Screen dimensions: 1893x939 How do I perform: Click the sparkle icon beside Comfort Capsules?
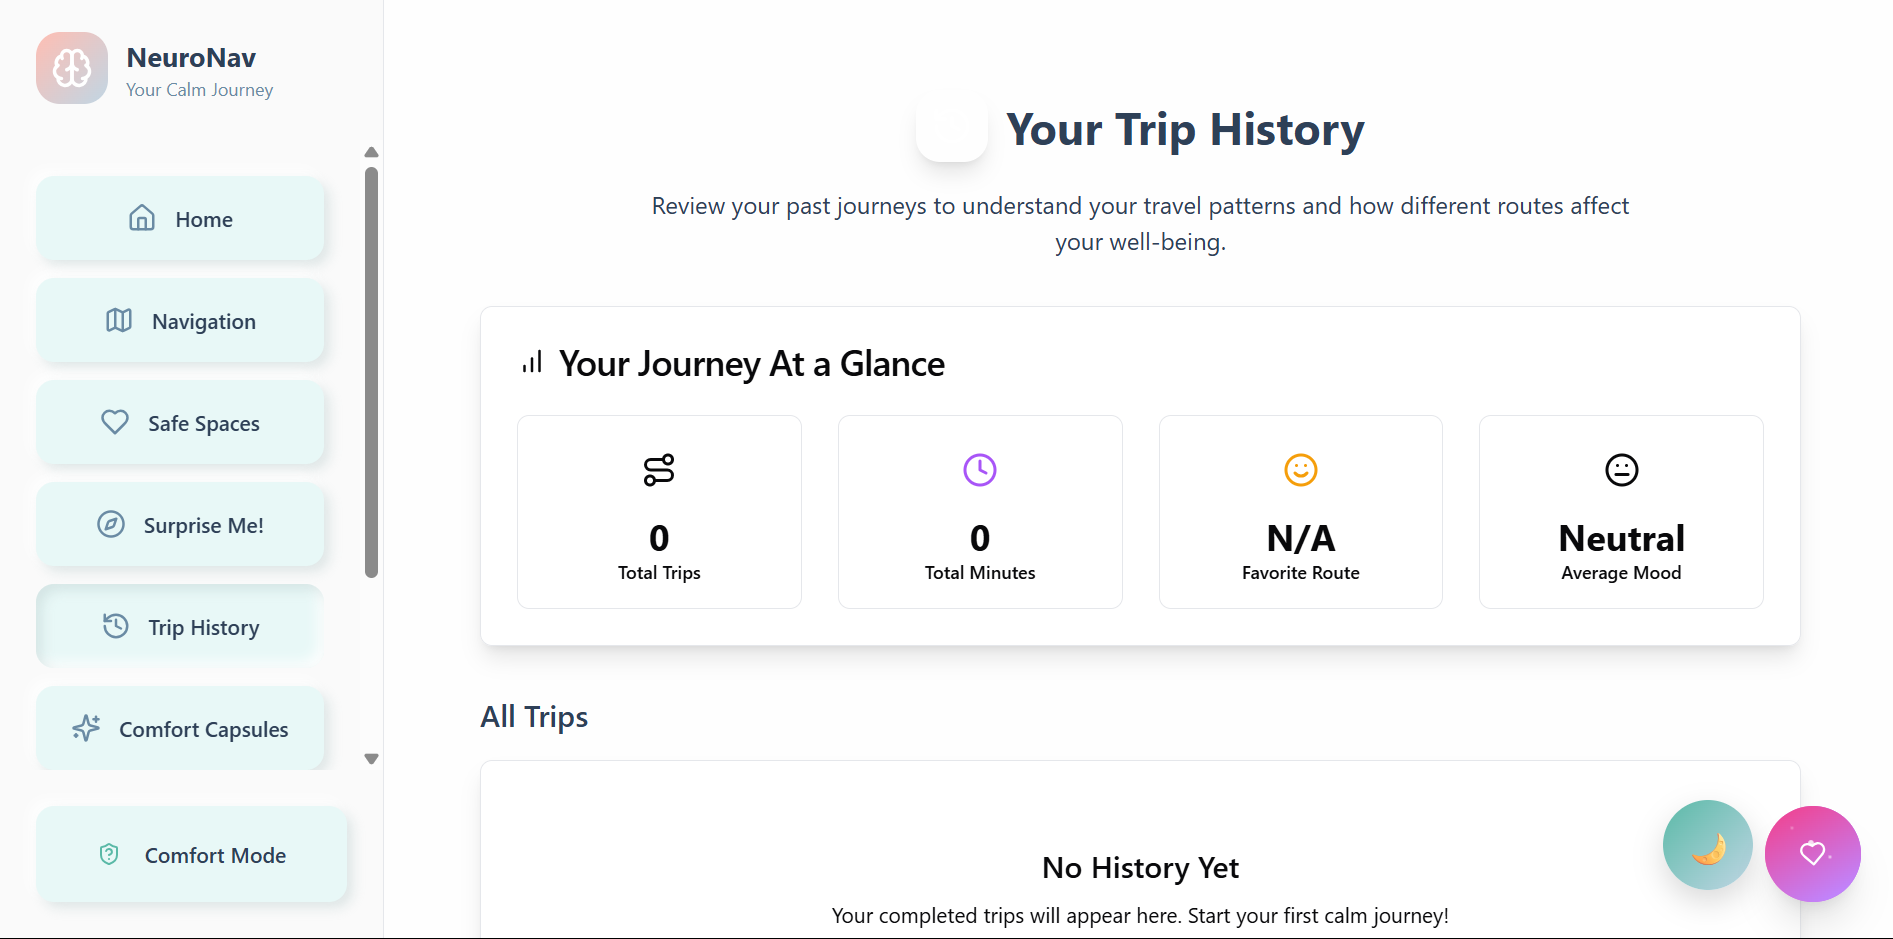click(x=87, y=728)
